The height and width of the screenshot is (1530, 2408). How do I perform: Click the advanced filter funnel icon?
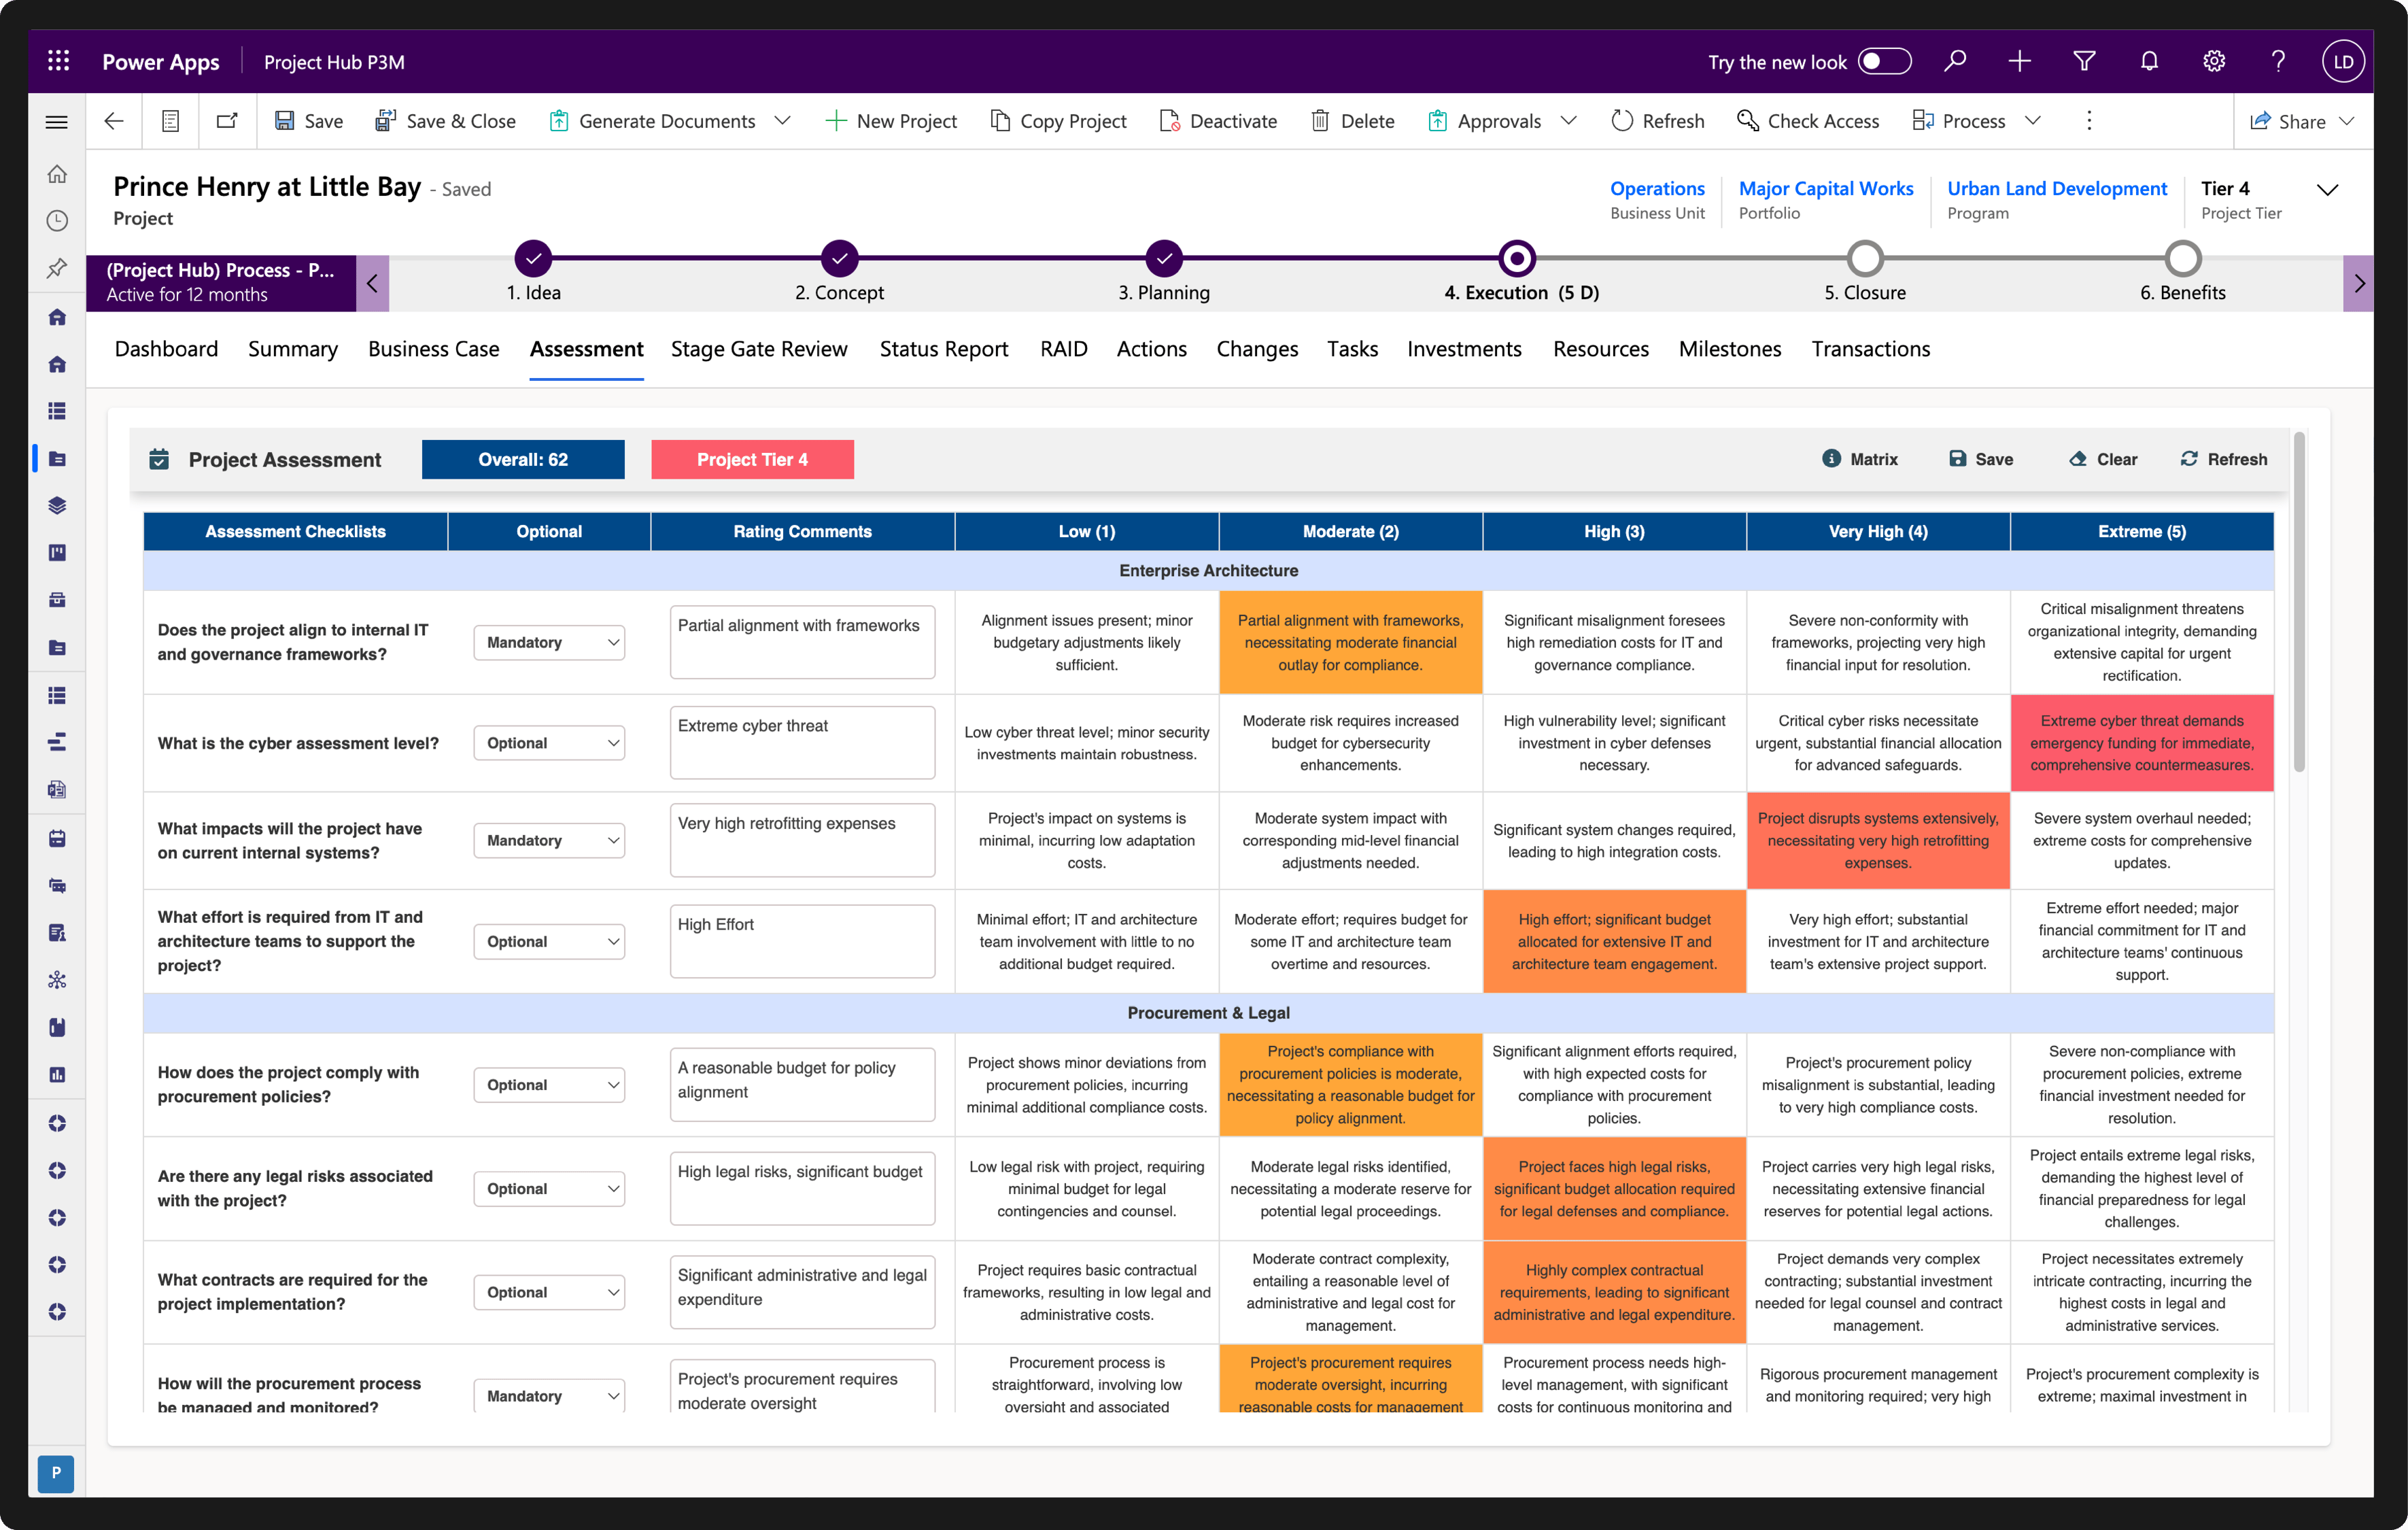pos(2084,61)
